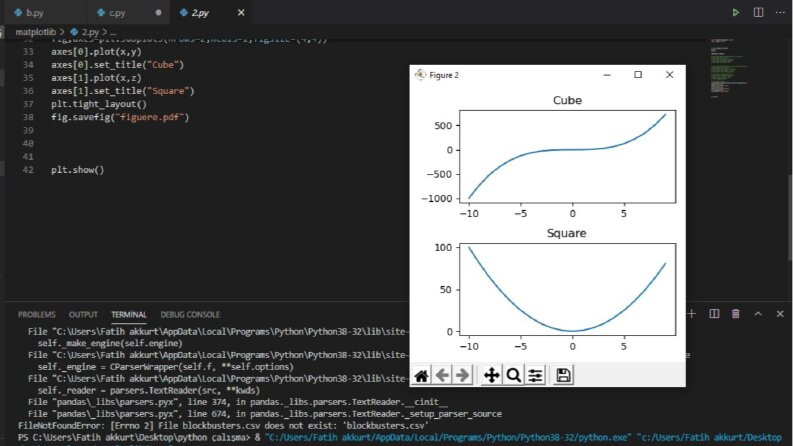Click matplotlib folder in breadcrumb
Viewport: 793px width, 446px height.
pyautogui.click(x=35, y=32)
